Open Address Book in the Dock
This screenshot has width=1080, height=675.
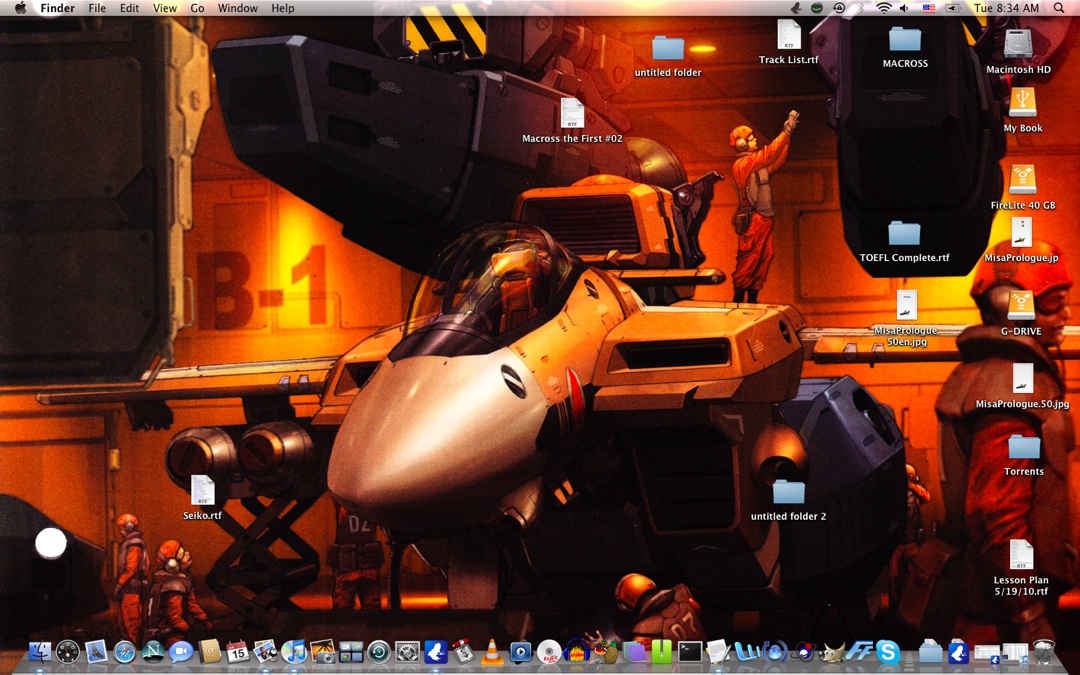209,651
